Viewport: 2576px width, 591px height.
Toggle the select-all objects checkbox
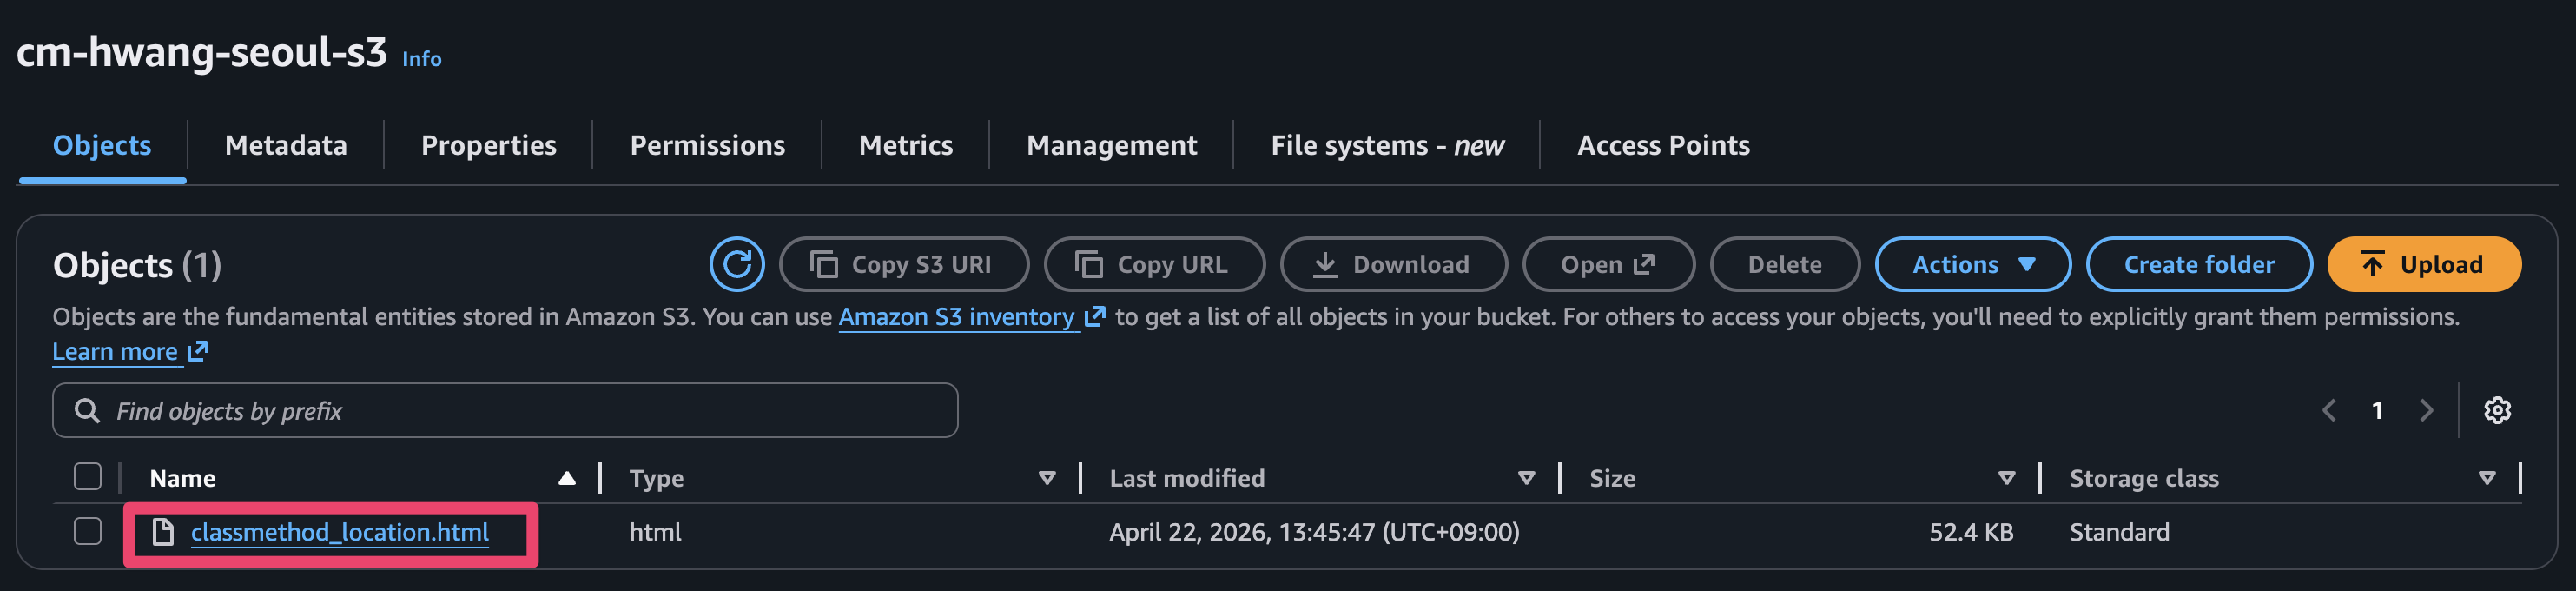click(x=88, y=477)
